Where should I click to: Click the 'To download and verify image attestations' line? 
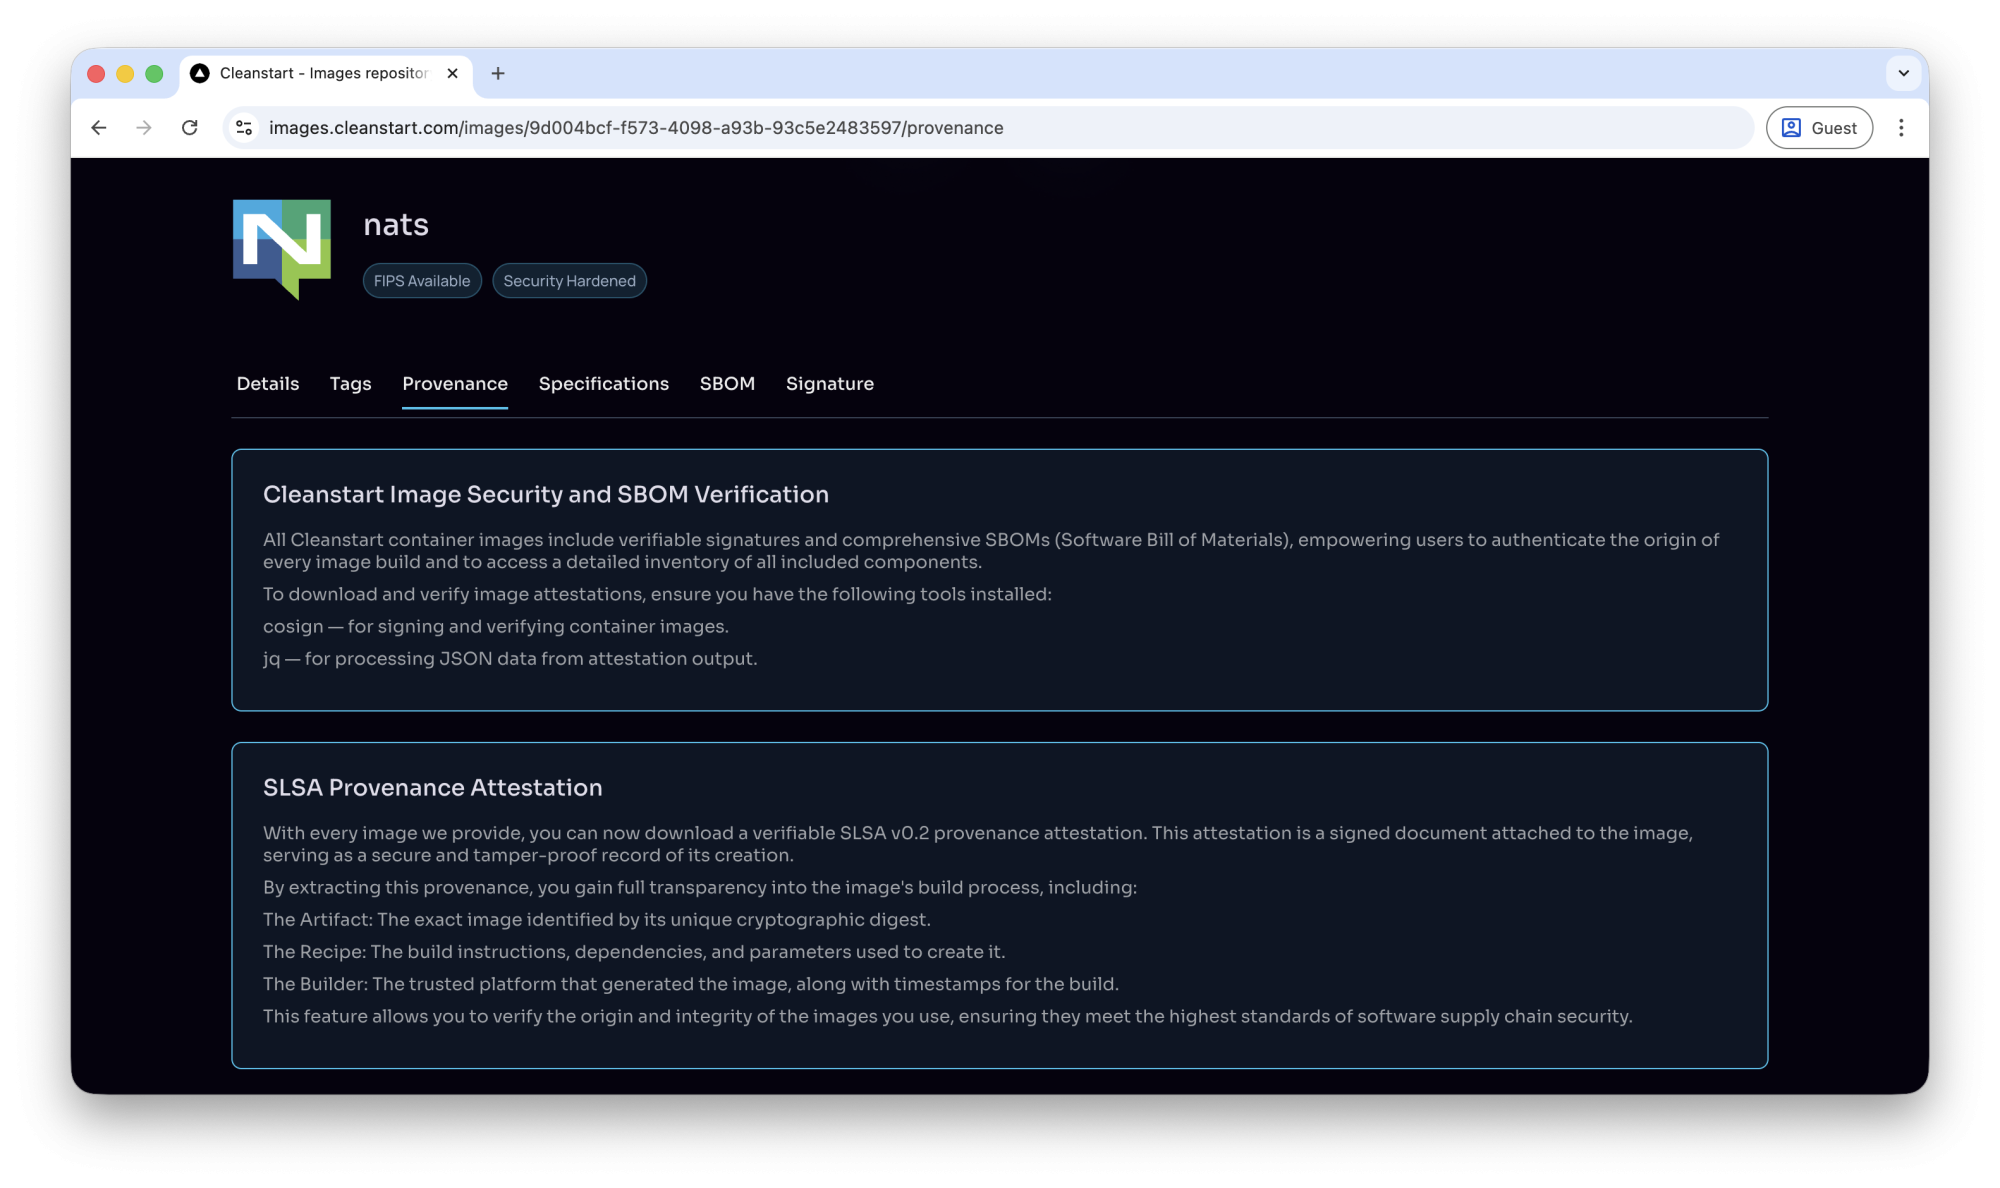point(657,594)
